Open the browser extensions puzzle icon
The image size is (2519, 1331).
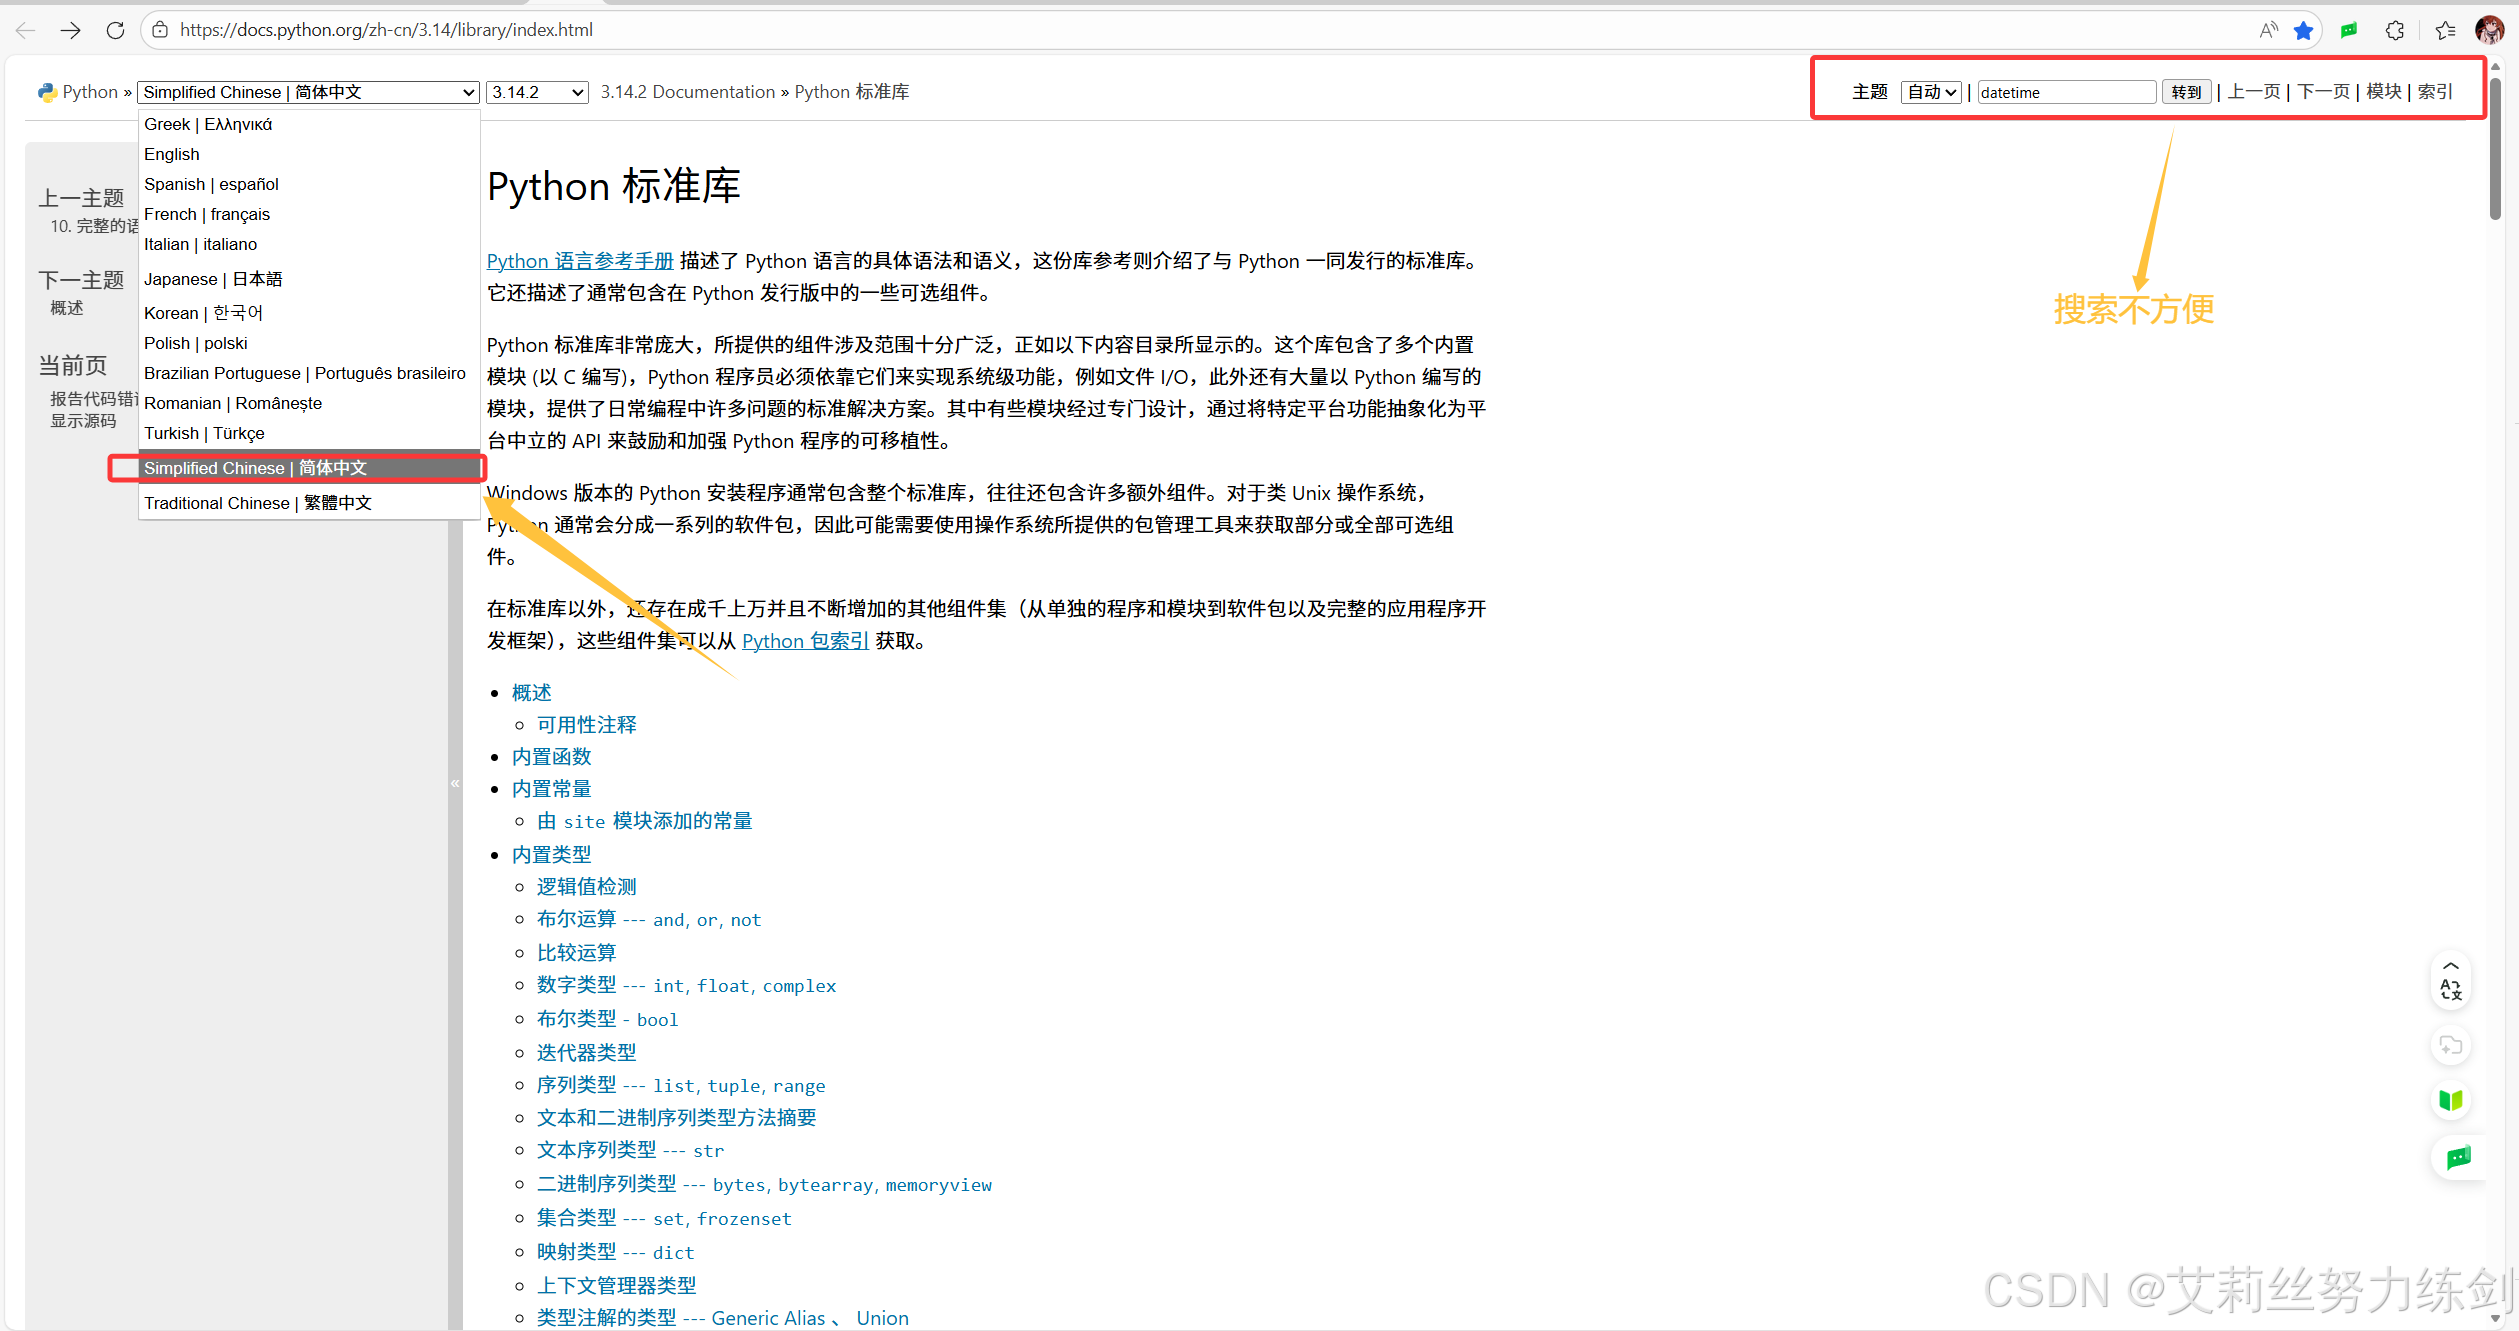2395,30
